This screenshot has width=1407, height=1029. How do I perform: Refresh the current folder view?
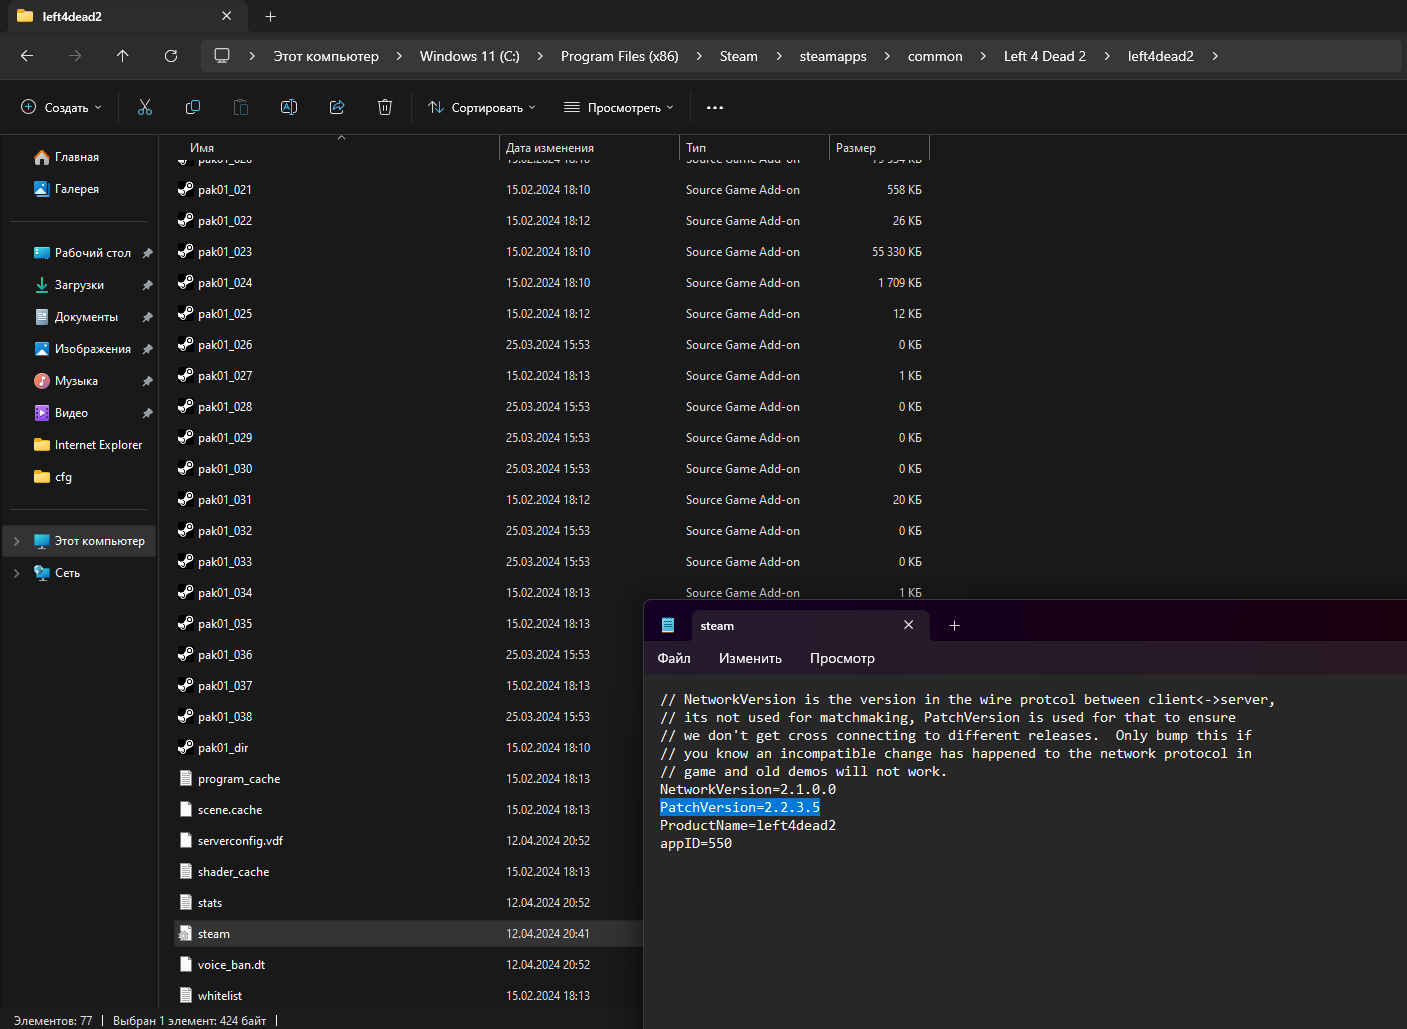click(x=171, y=56)
